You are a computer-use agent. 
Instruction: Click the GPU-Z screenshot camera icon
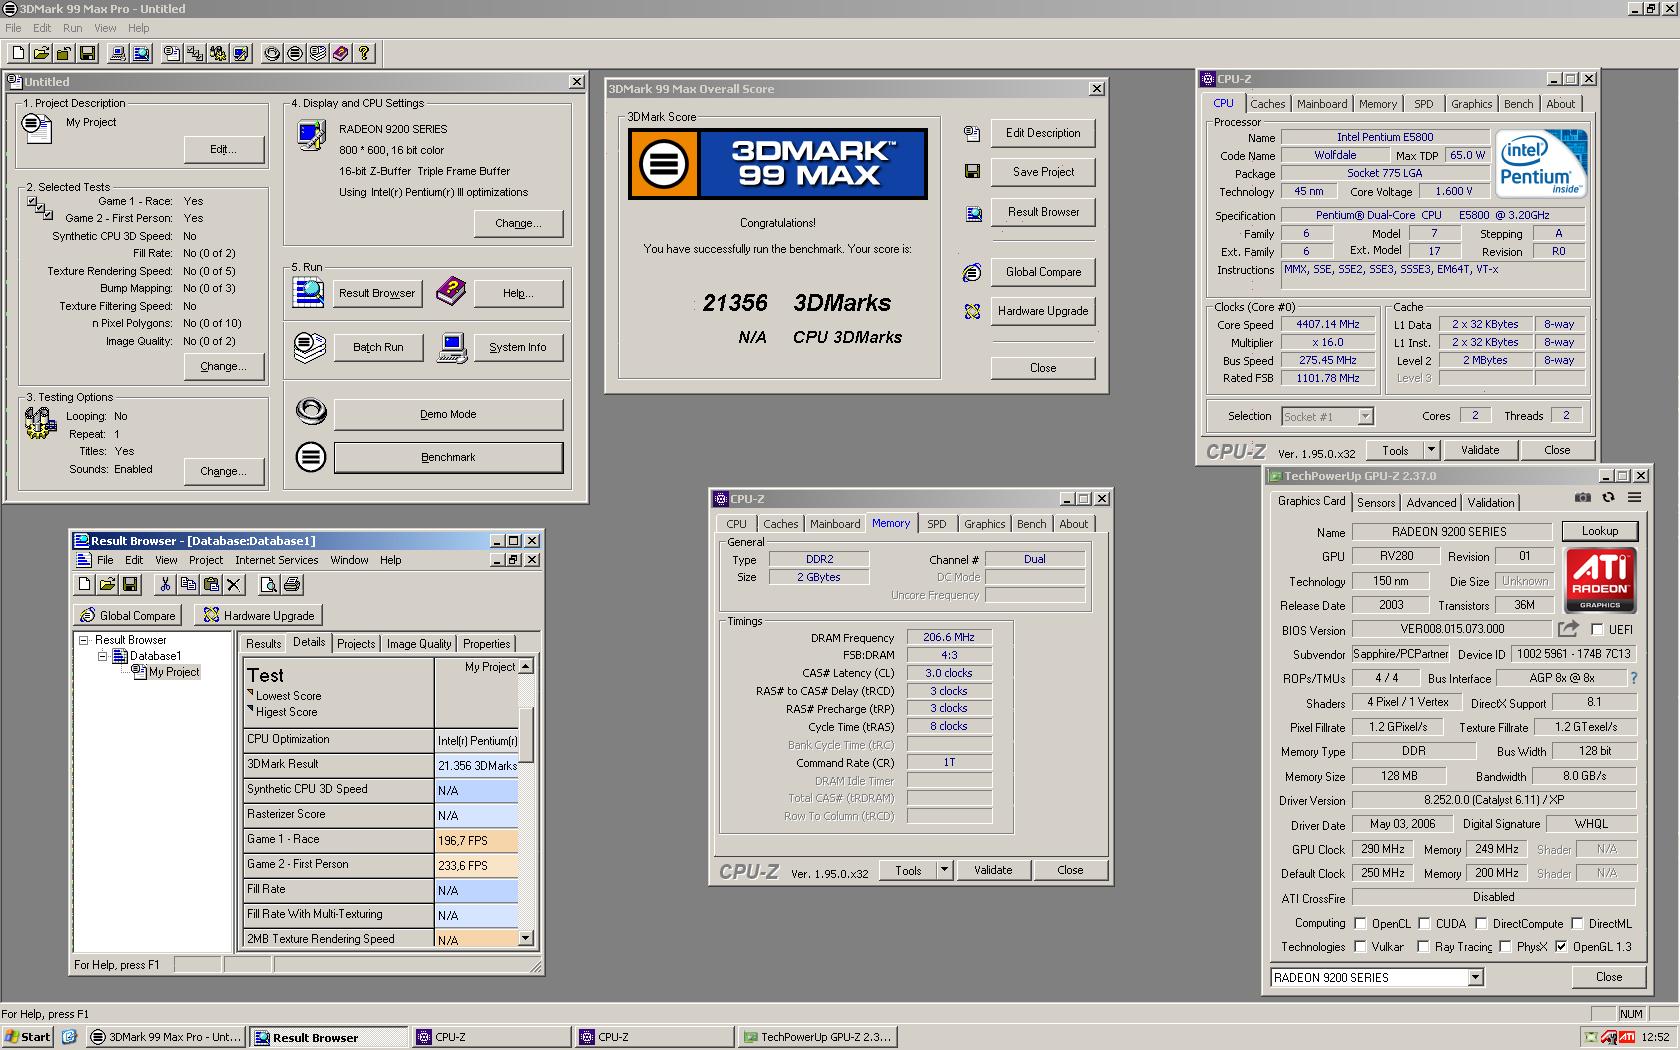pyautogui.click(x=1582, y=497)
